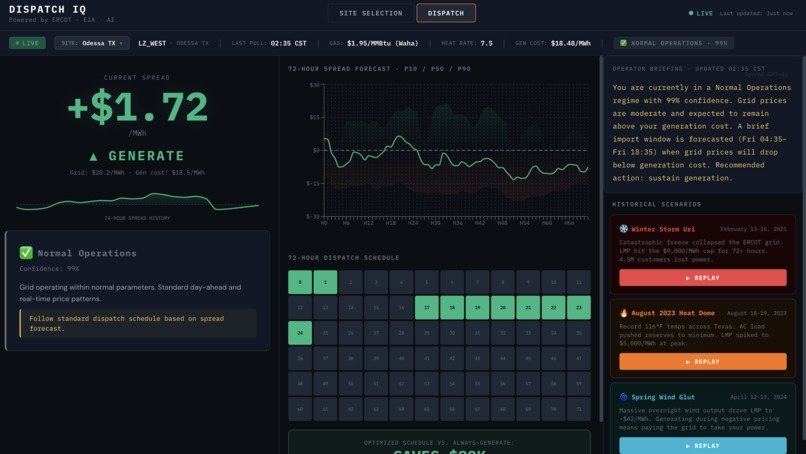Screen dimensions: 806x454
Task: Replay the Spring Wind Glut scenario
Action: pos(702,445)
